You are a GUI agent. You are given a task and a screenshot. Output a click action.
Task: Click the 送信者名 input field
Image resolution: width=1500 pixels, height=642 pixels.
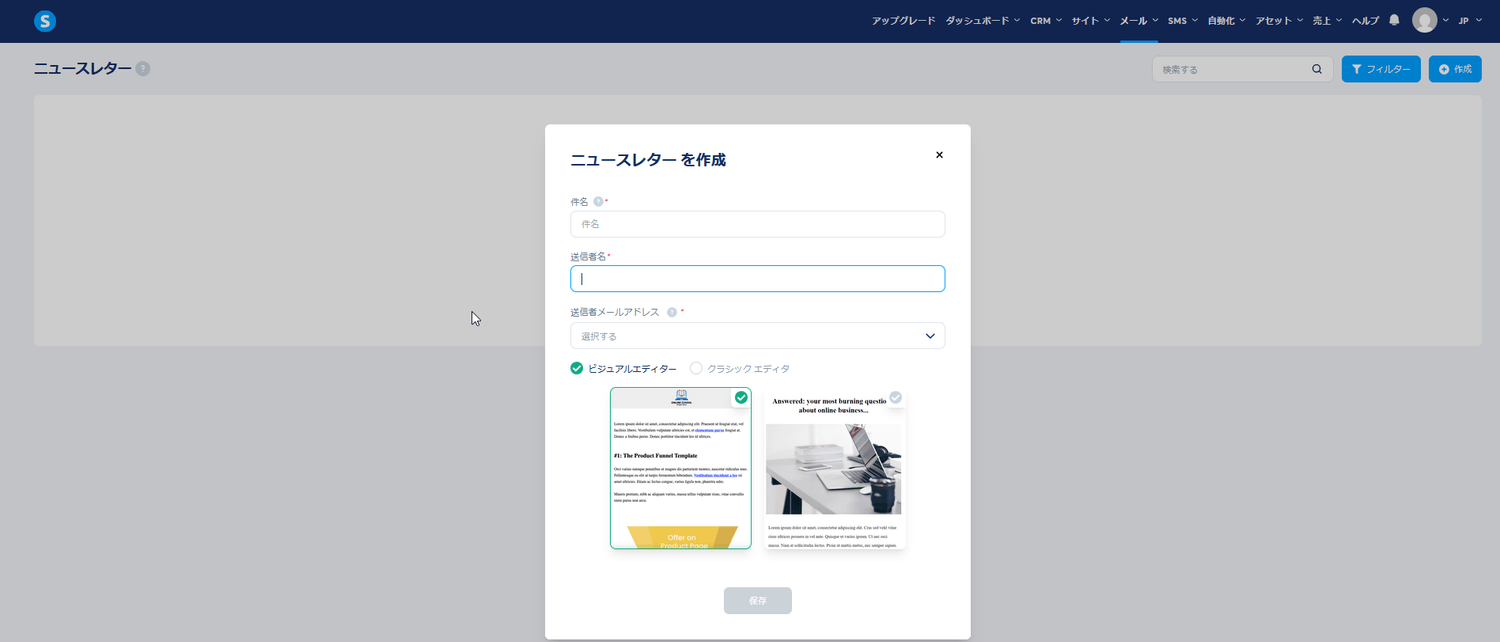click(757, 279)
